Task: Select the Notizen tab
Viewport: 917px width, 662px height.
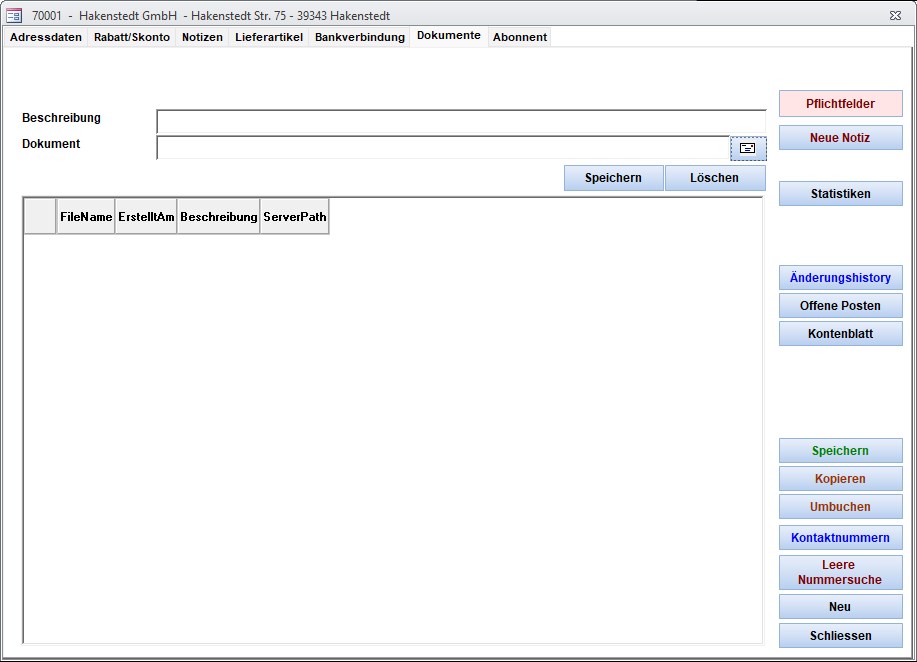Action: pyautogui.click(x=202, y=37)
